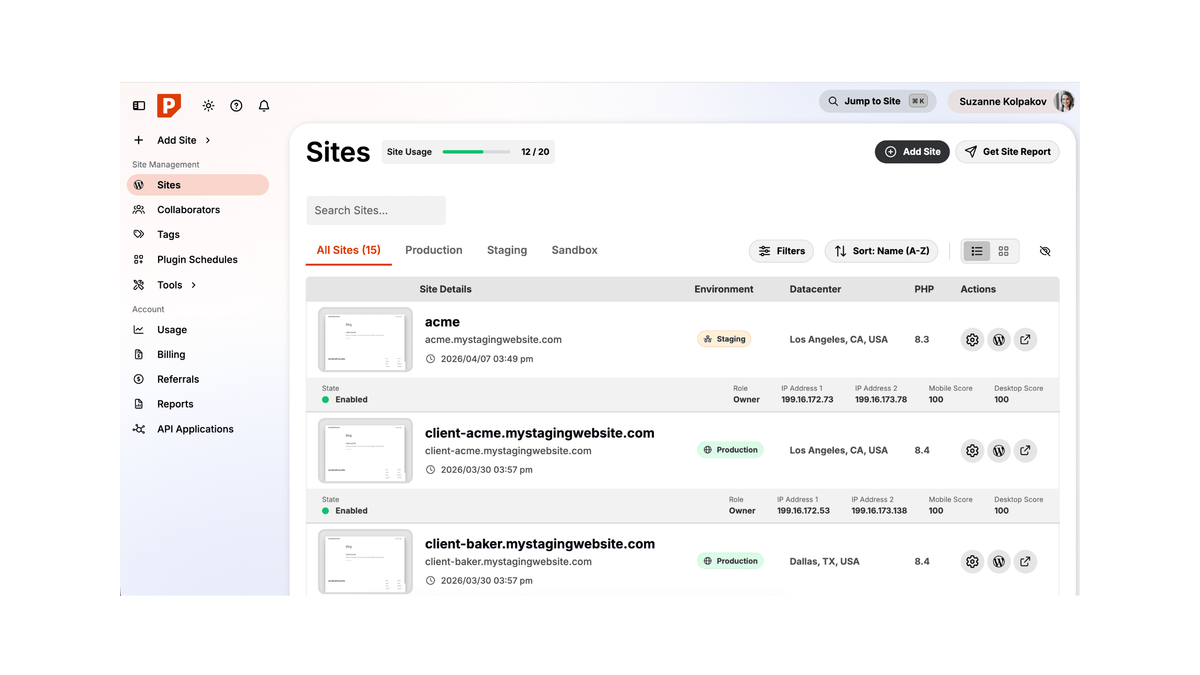Select Sites in the sidebar

[x=198, y=185]
